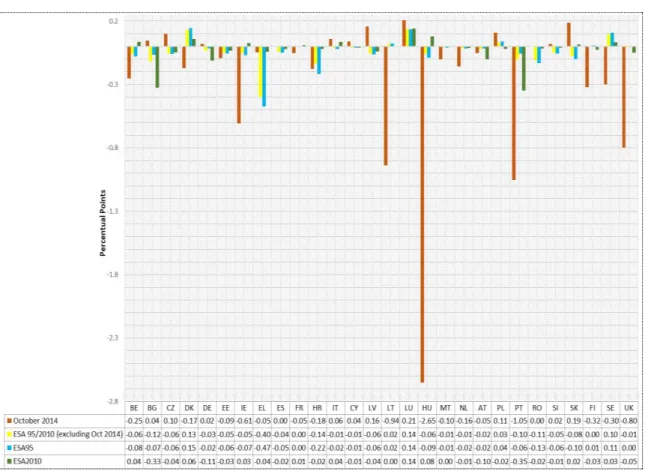Click the LU column header
This screenshot has height=471, width=648.
coord(409,408)
